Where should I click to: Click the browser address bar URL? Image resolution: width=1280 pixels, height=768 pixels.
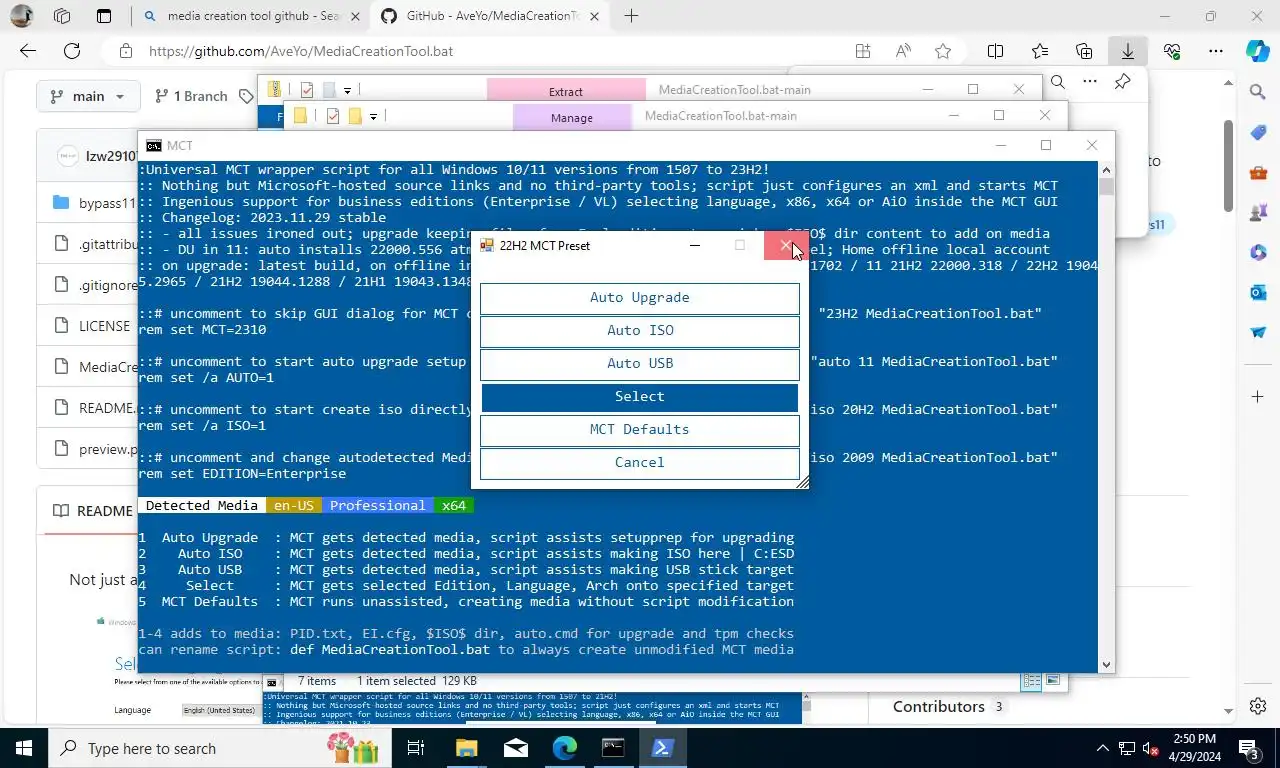point(301,51)
